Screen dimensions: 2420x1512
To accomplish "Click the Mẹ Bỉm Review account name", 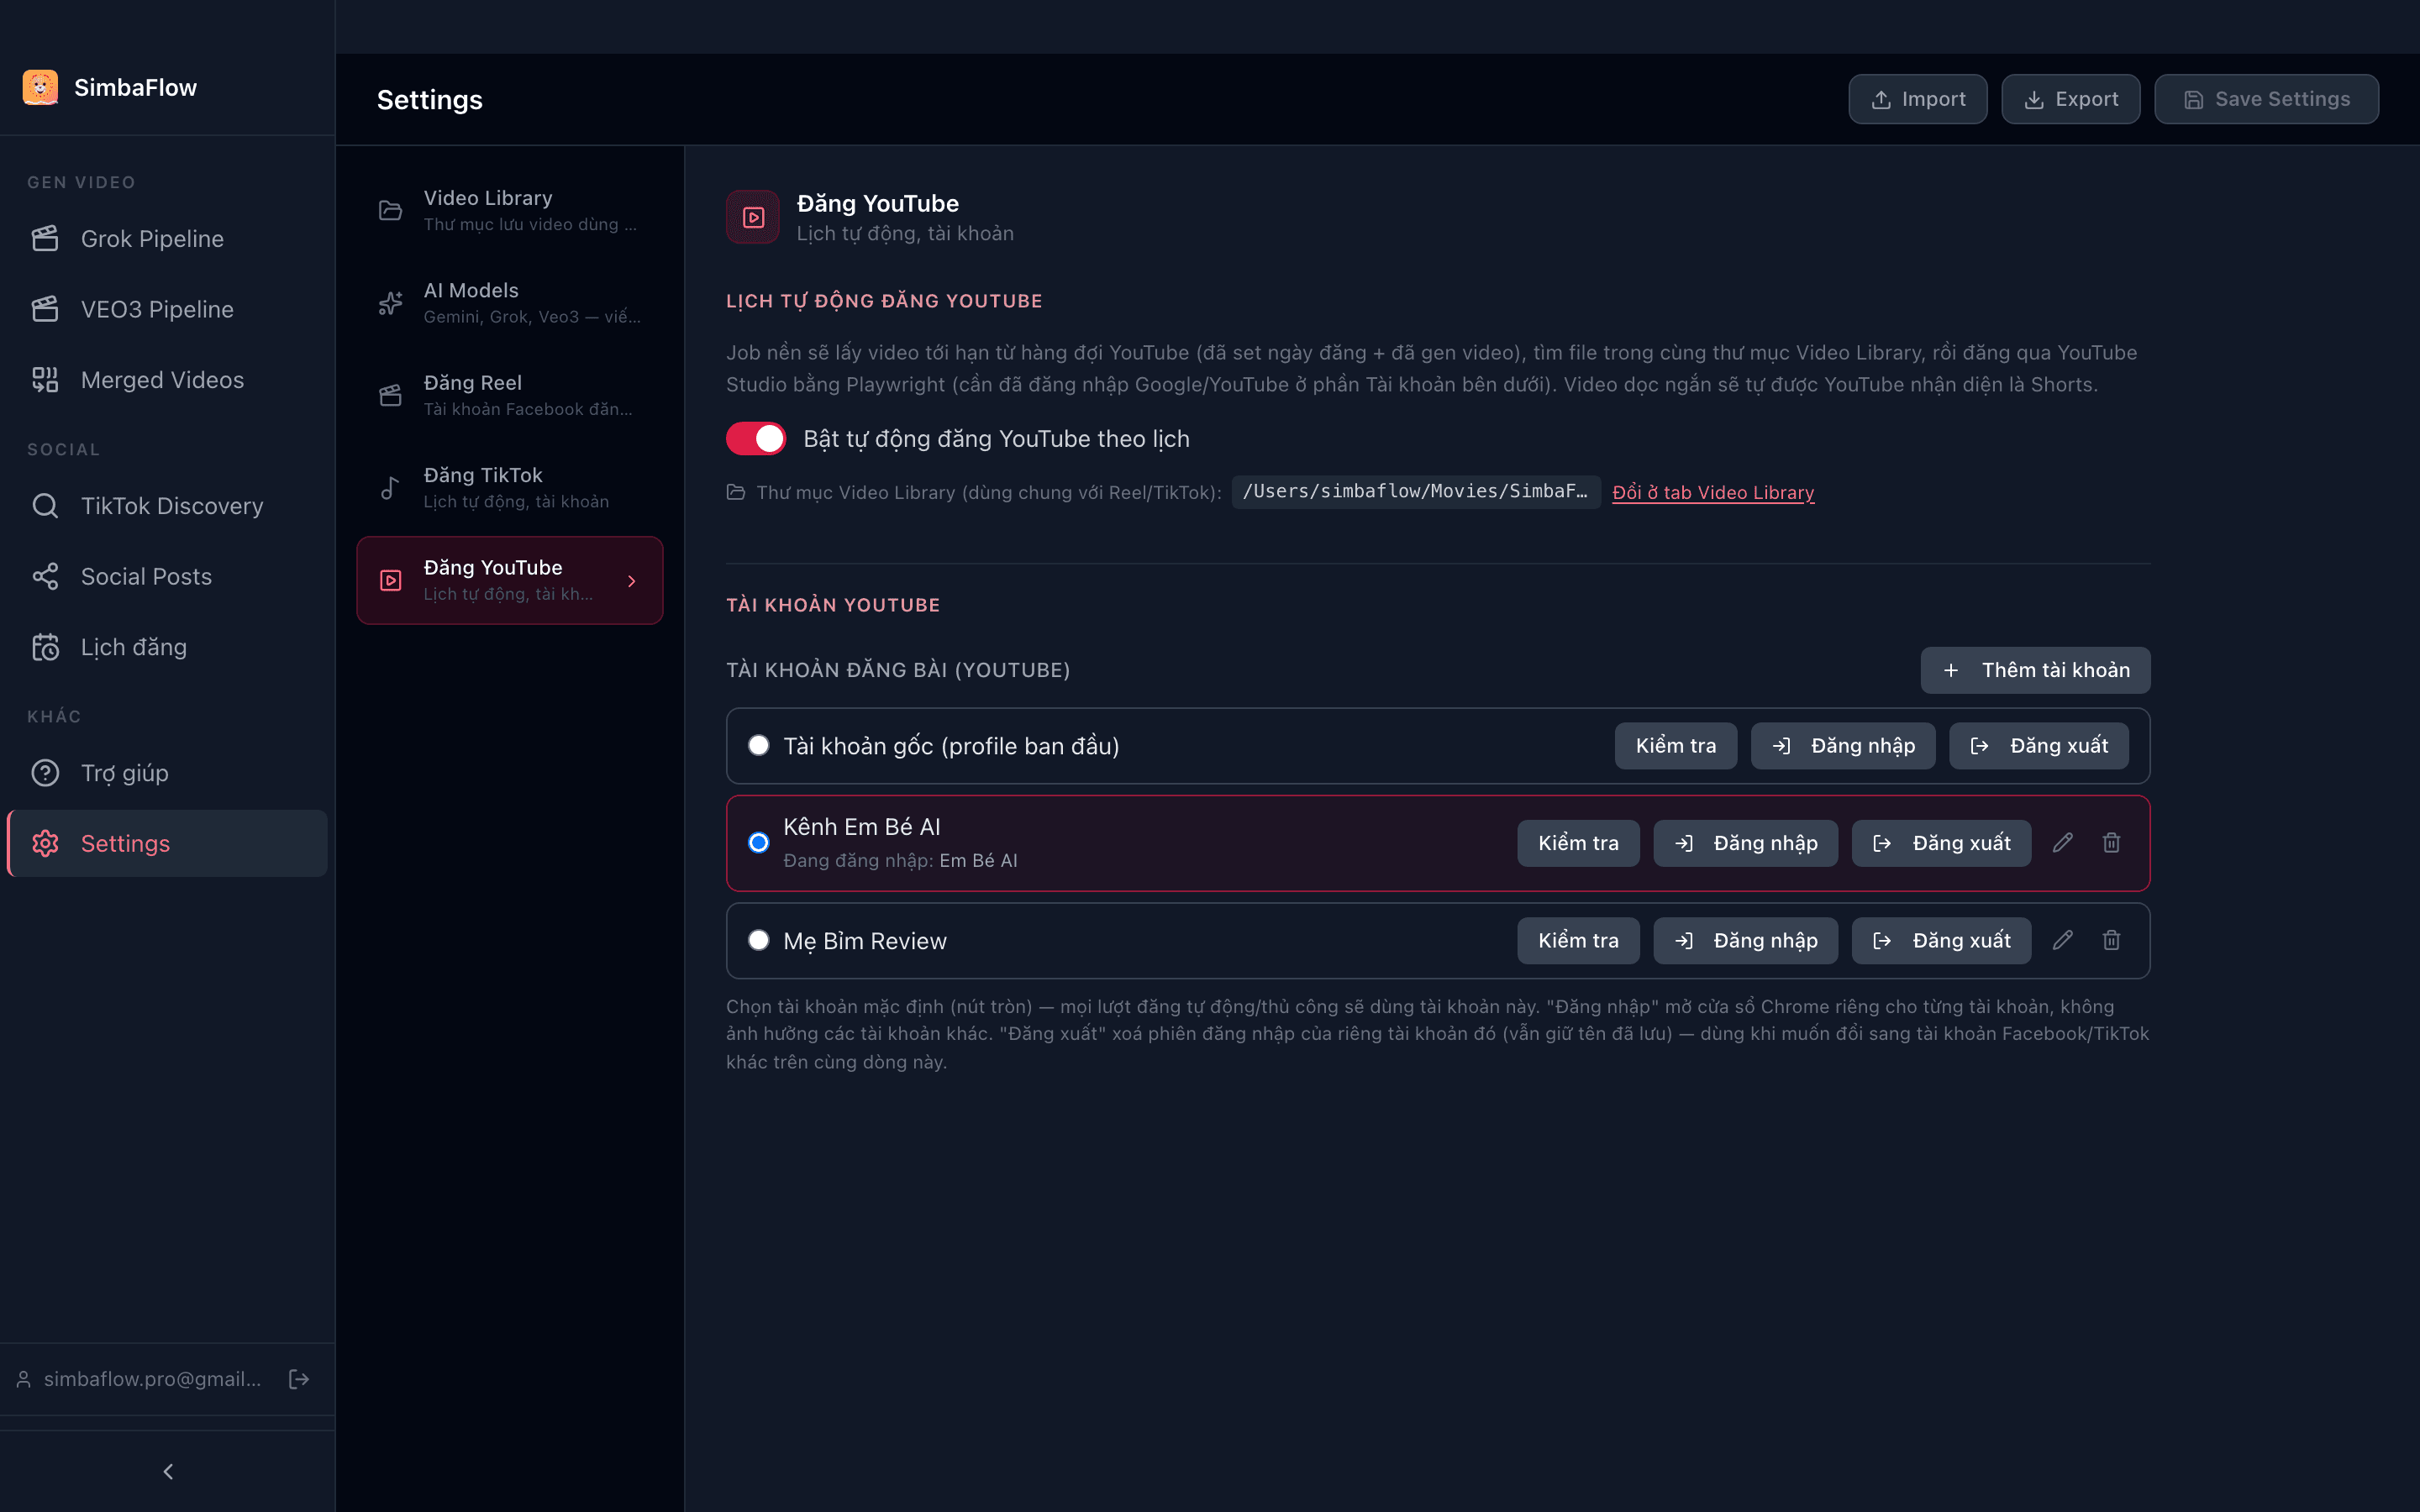I will pyautogui.click(x=865, y=941).
